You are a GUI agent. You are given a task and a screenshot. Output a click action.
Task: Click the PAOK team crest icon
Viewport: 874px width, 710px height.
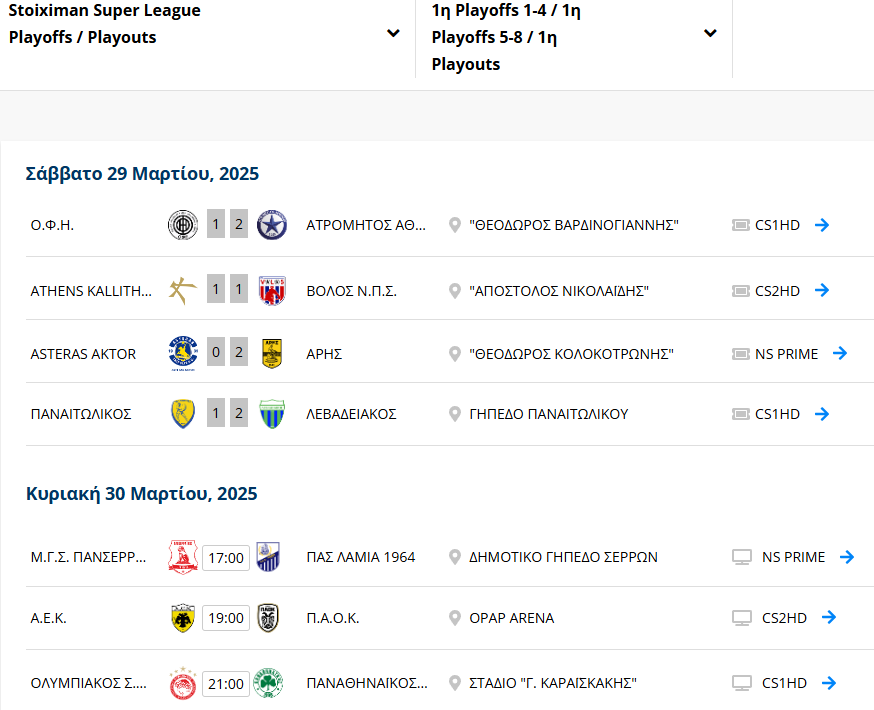268,618
